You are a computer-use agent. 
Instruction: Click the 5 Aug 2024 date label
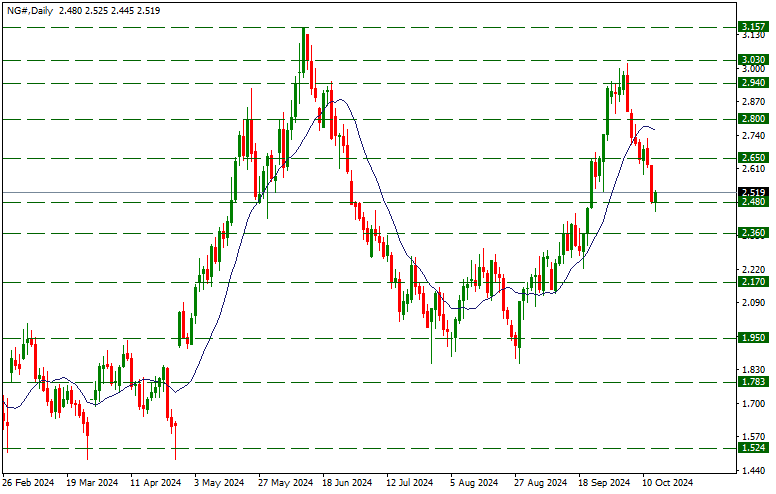(x=474, y=482)
